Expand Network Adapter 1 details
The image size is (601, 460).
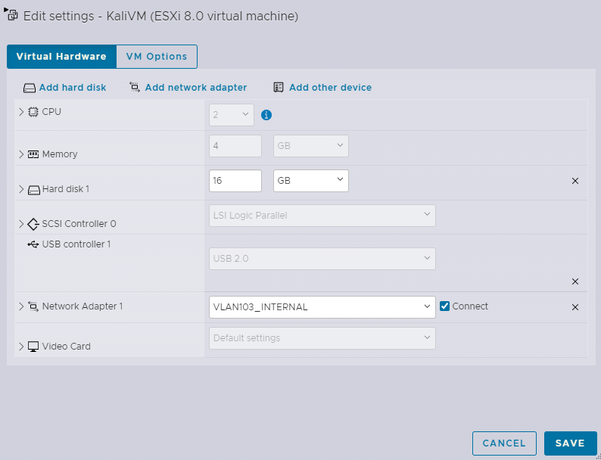[21, 306]
